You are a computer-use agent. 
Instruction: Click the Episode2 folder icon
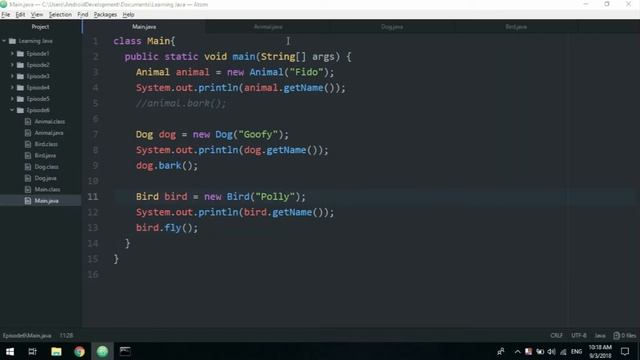point(20,65)
